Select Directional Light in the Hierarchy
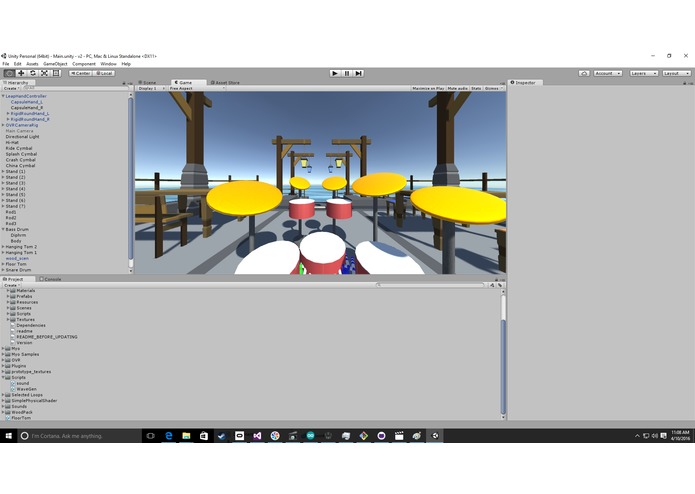This screenshot has height=494, width=695. pyautogui.click(x=22, y=137)
